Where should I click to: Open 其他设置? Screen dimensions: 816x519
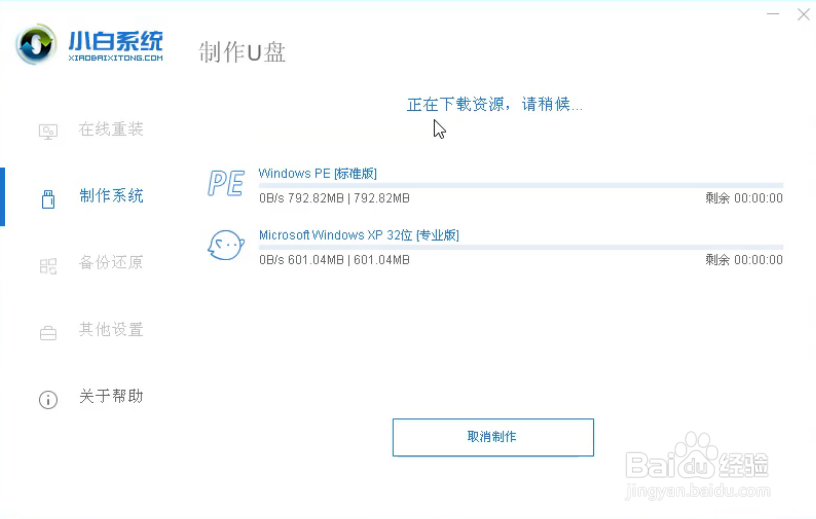pos(111,329)
